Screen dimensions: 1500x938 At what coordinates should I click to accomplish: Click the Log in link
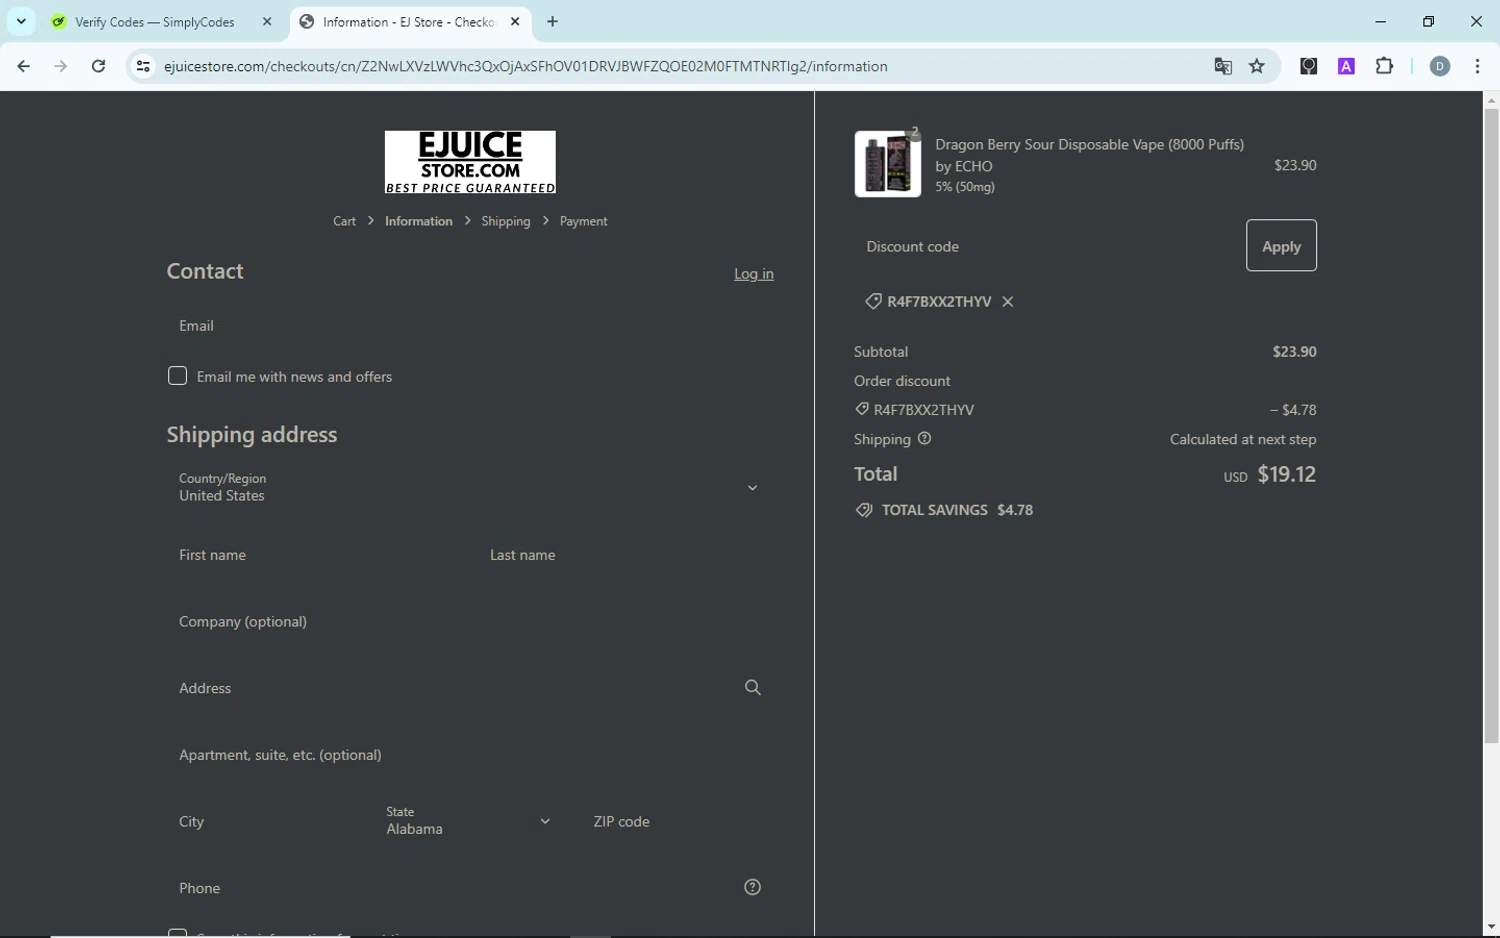point(753,274)
